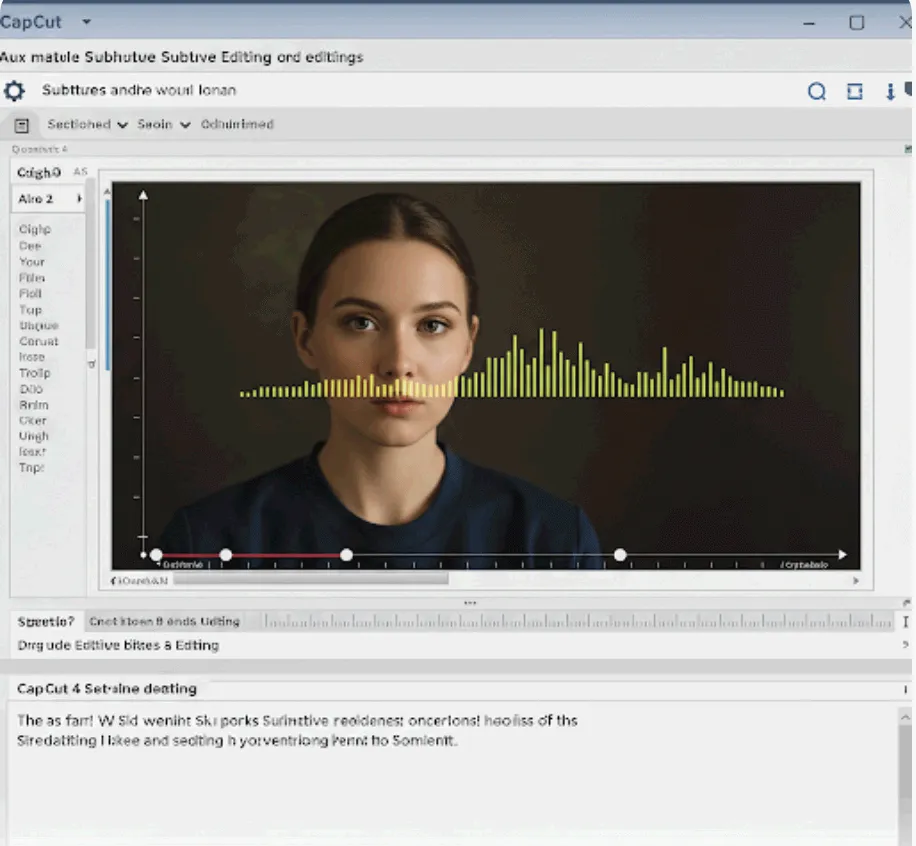The height and width of the screenshot is (846, 916).
Task: Select Your in the sidebar list
Action: point(32,262)
